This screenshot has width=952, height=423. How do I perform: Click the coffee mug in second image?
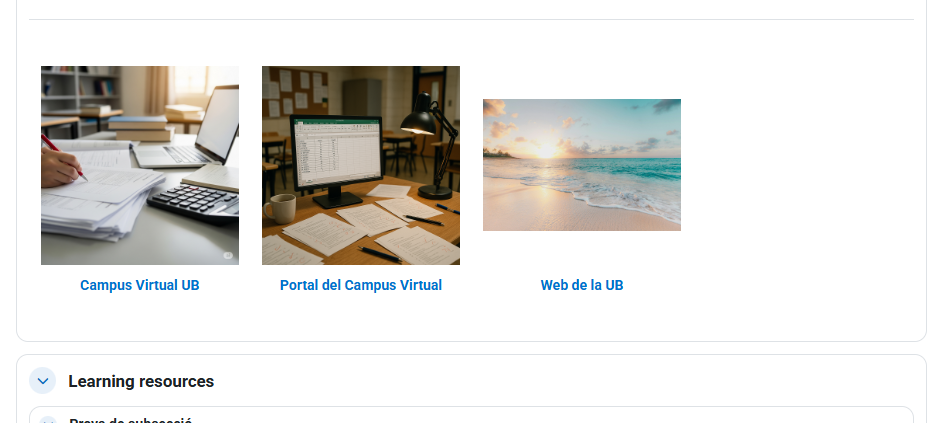[279, 209]
